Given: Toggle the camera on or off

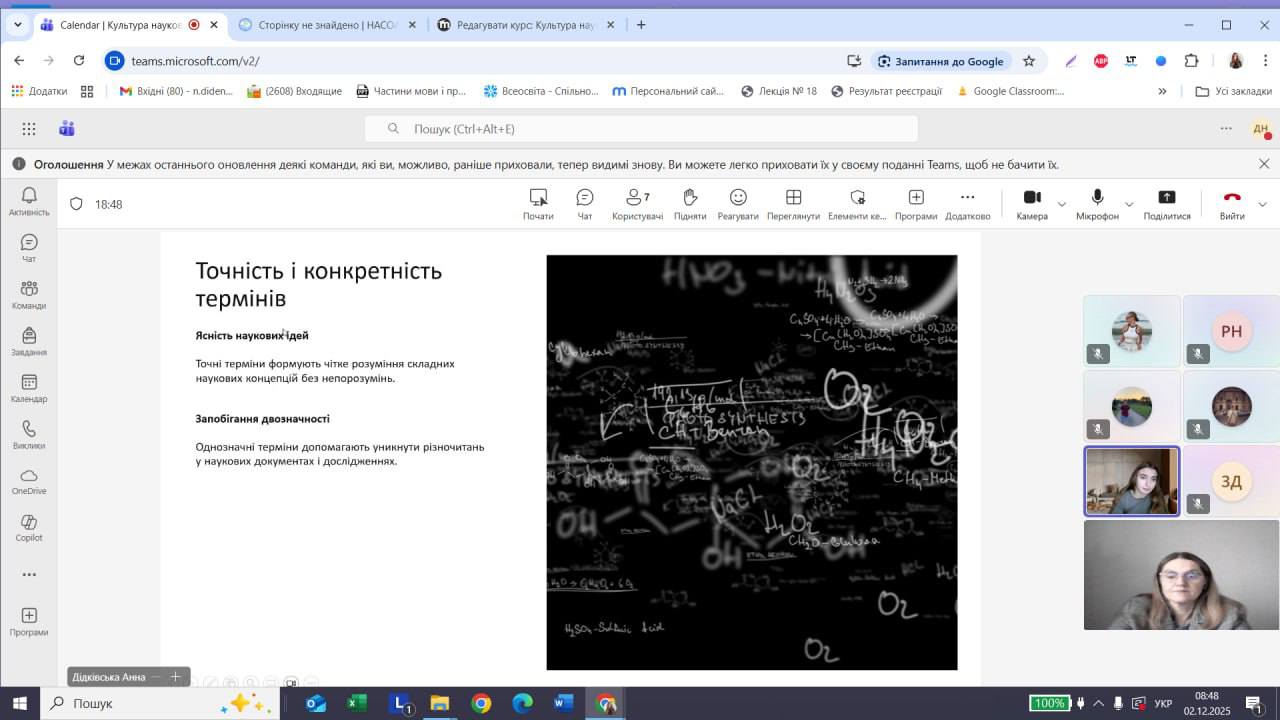Looking at the screenshot, I should pyautogui.click(x=1032, y=204).
